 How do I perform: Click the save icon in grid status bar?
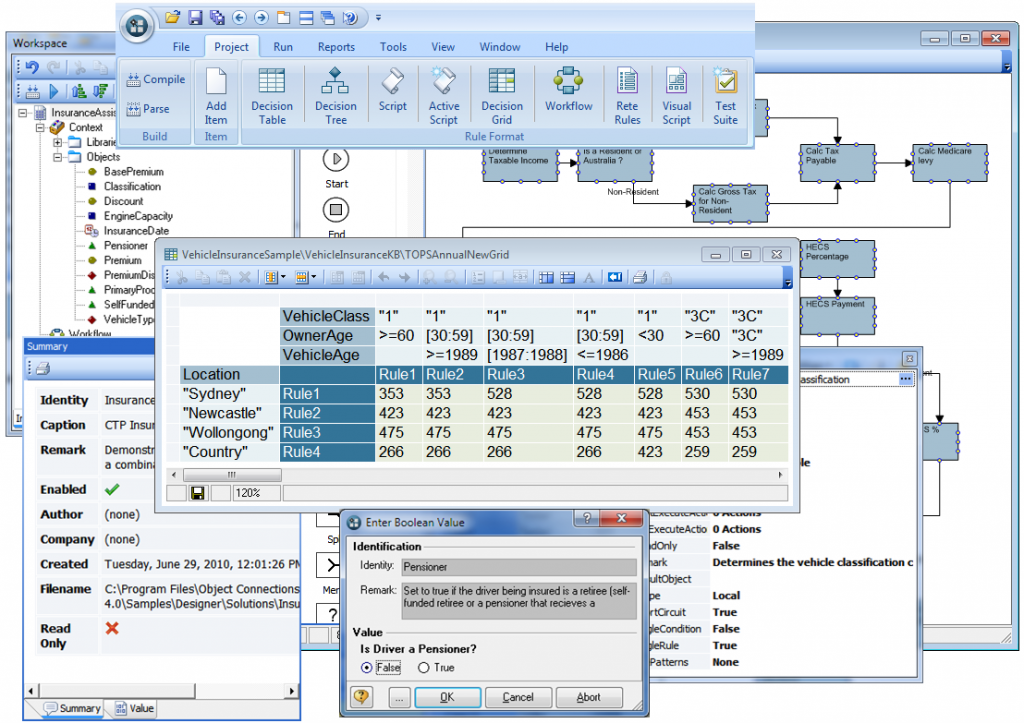197,493
